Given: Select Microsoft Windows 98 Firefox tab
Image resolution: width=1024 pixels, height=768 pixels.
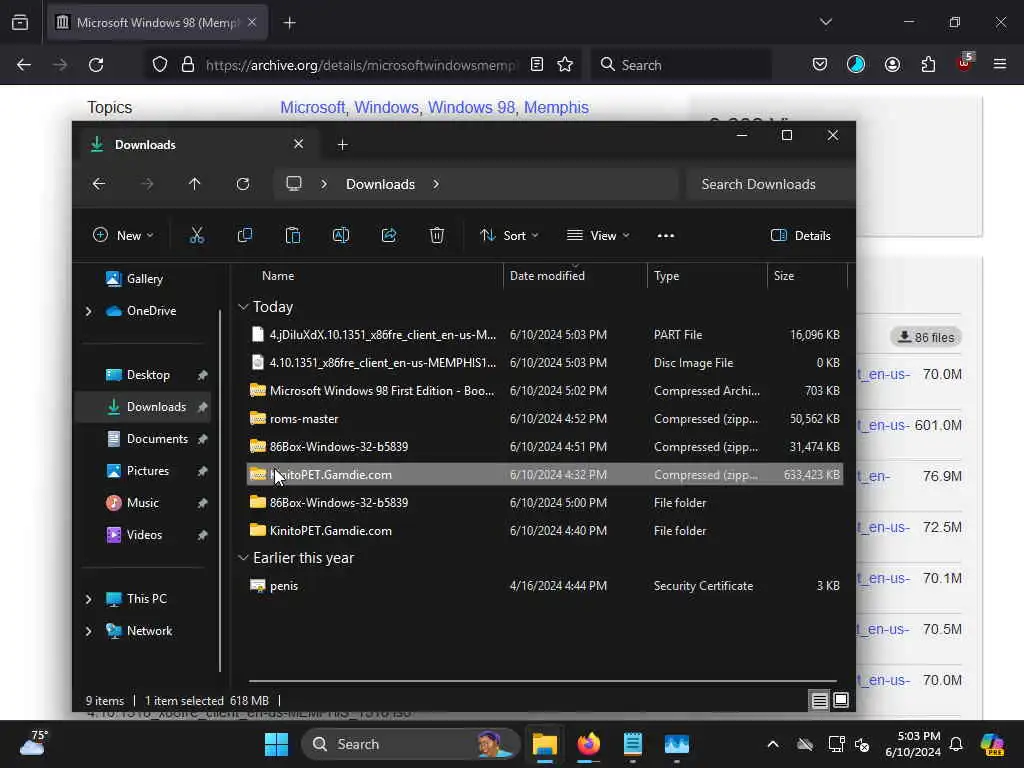Looking at the screenshot, I should (x=157, y=22).
